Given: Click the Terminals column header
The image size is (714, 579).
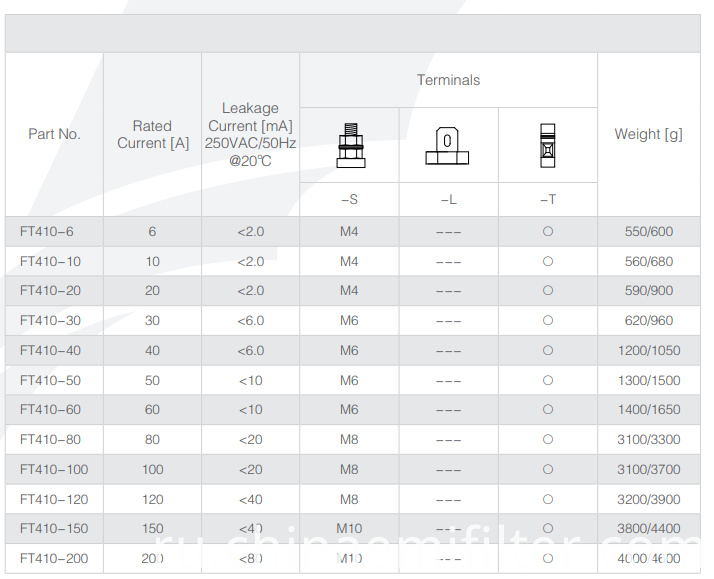Looking at the screenshot, I should pos(449,80).
